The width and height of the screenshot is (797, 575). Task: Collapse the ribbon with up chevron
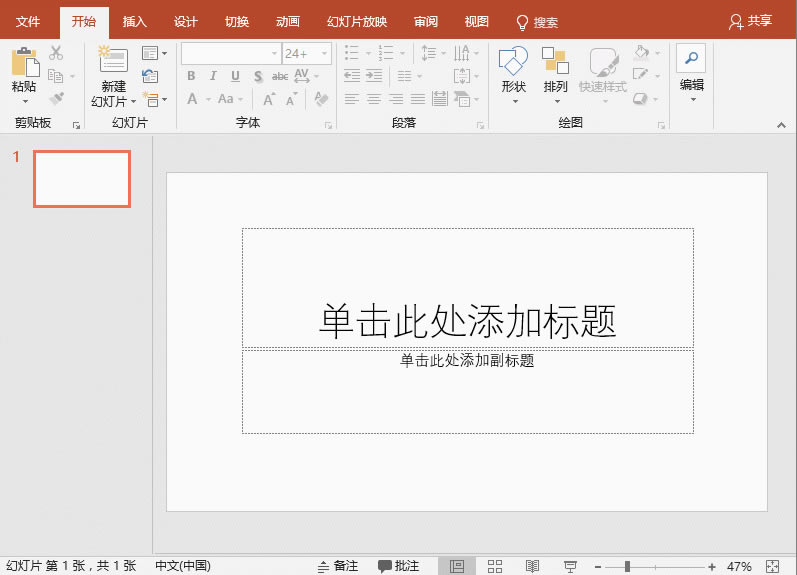781,125
